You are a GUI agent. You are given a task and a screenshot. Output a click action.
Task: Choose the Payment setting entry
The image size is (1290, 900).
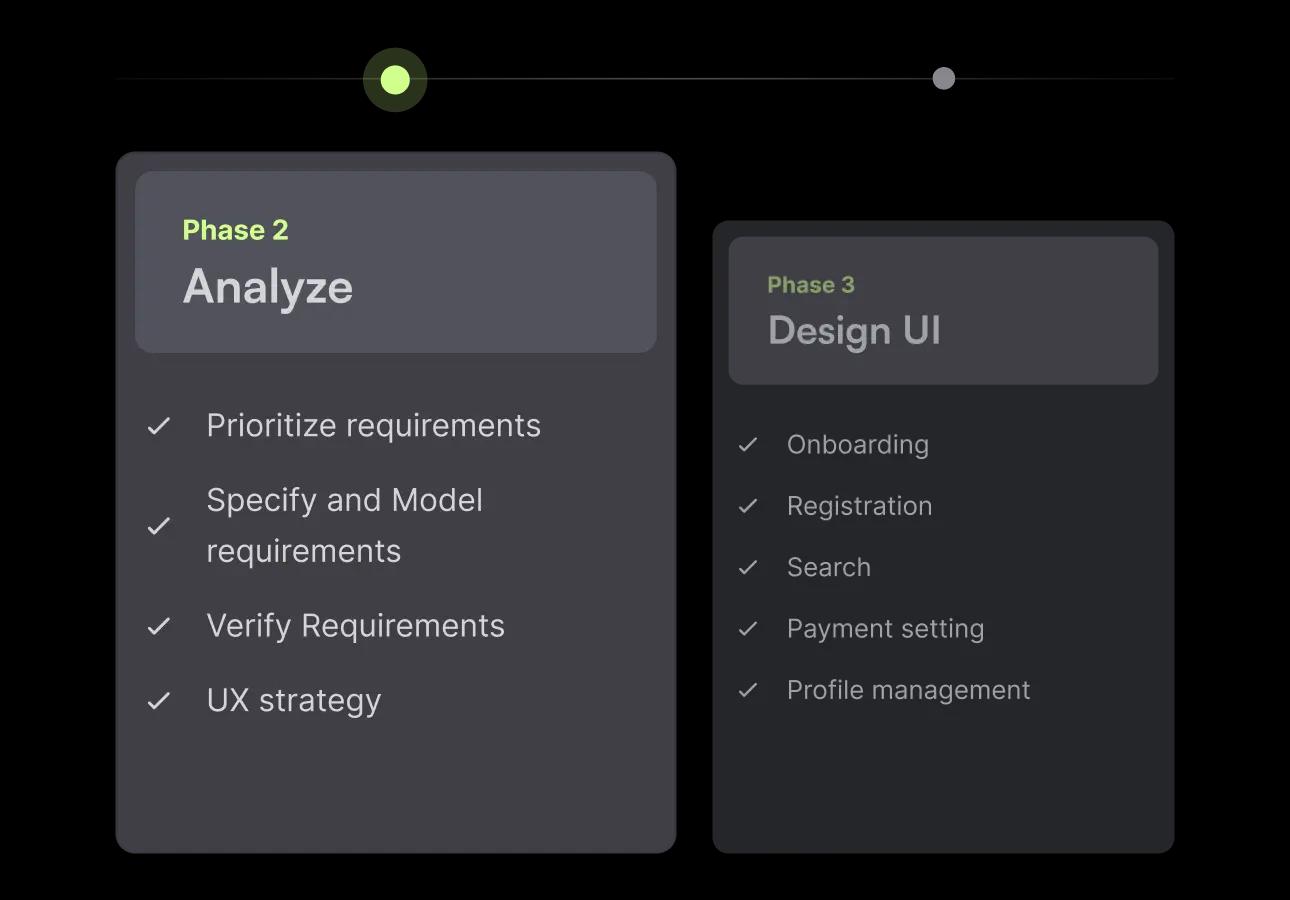pyautogui.click(x=885, y=629)
